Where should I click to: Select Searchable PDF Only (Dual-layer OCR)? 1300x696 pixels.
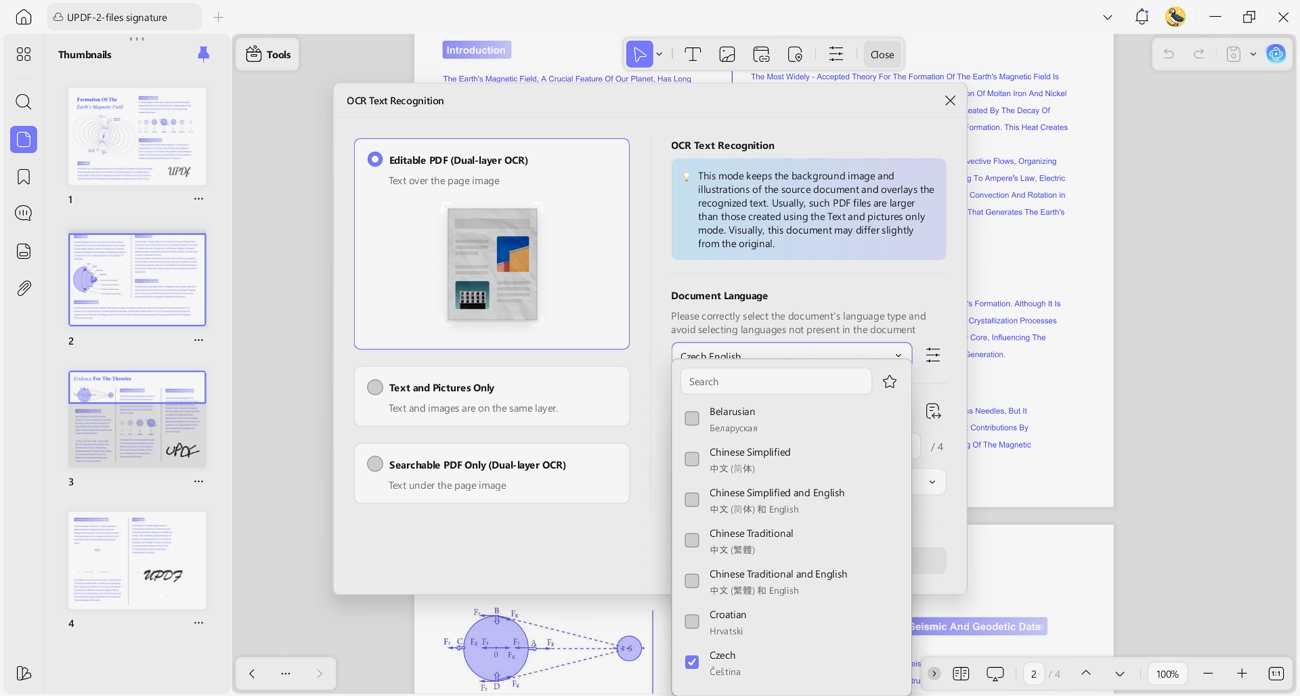(375, 464)
